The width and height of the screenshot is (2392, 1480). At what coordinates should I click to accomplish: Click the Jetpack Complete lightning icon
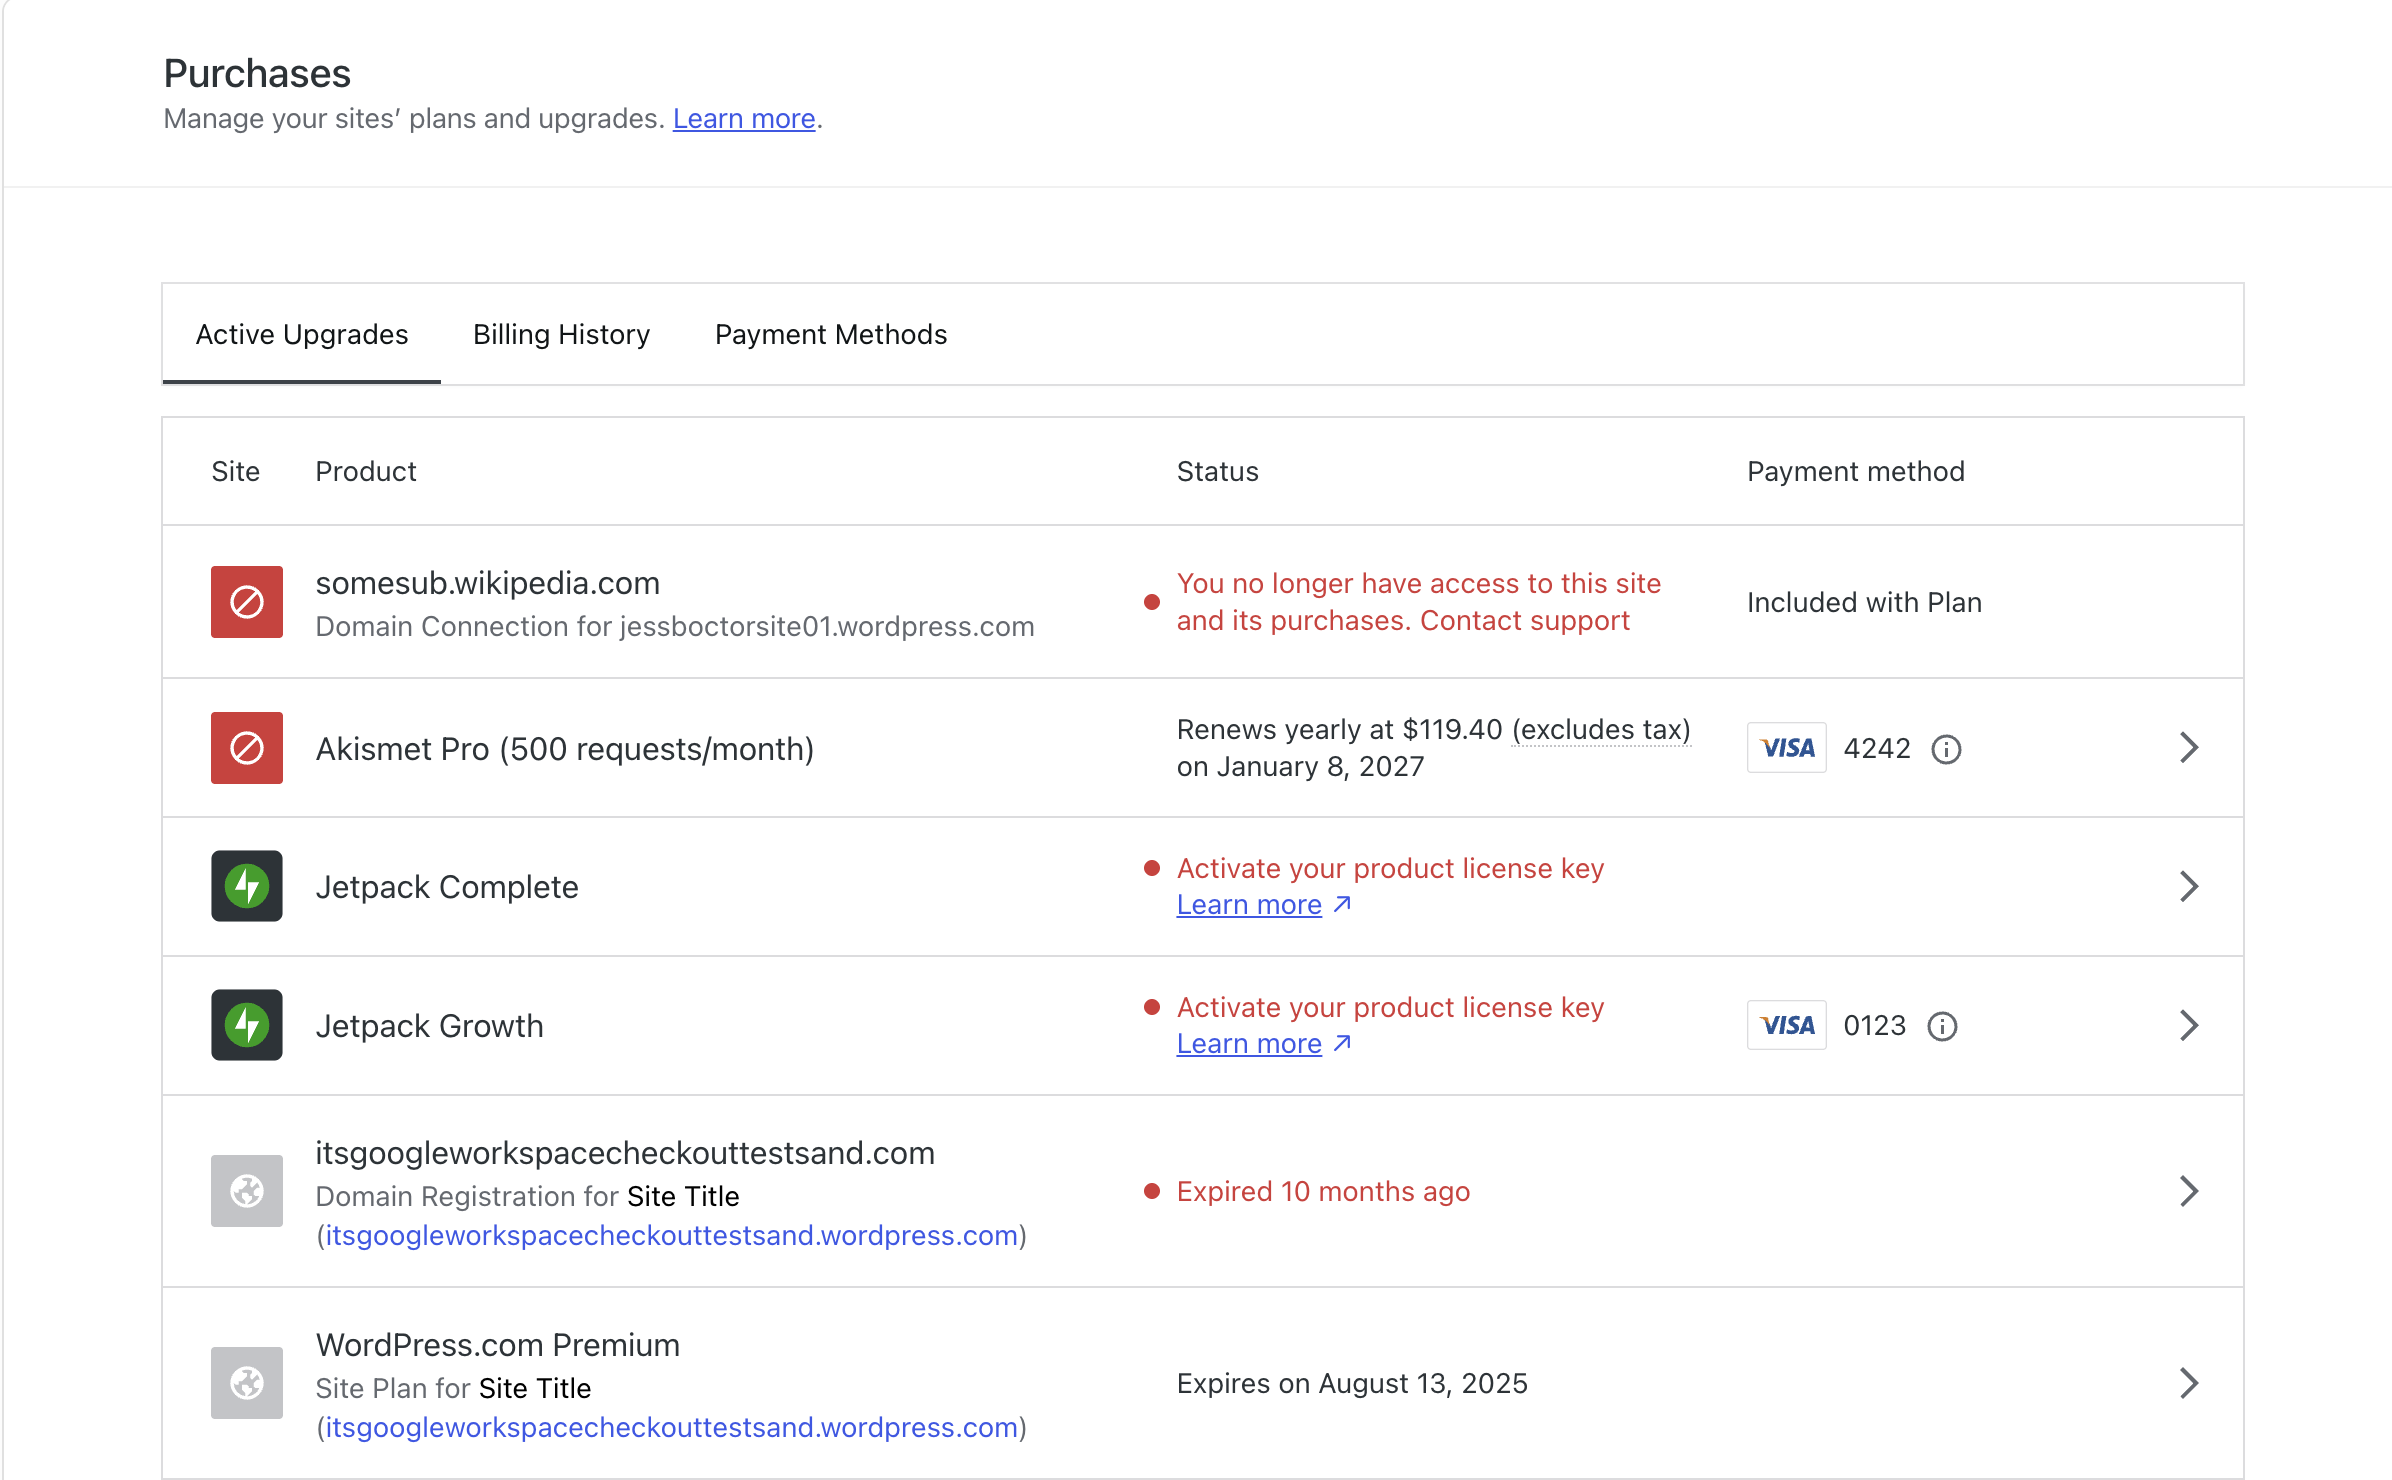coord(246,886)
